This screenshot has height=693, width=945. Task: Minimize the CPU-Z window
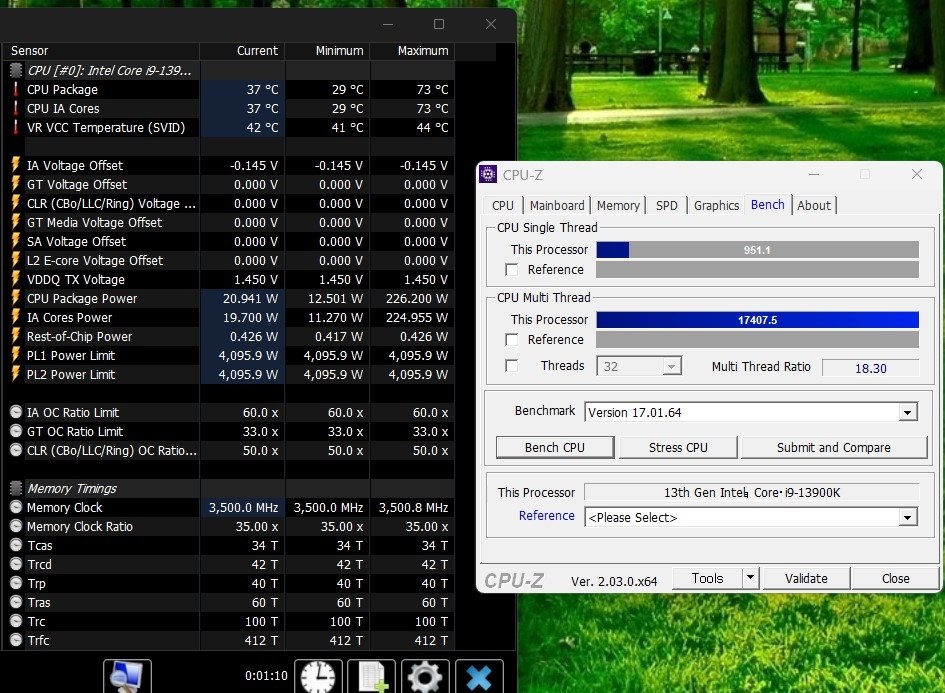(x=814, y=175)
